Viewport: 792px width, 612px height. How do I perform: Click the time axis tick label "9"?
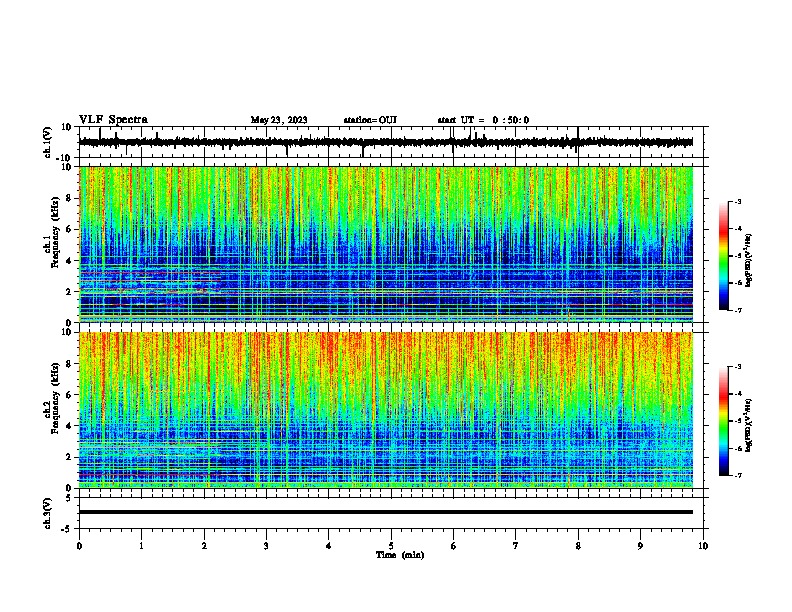click(x=640, y=546)
